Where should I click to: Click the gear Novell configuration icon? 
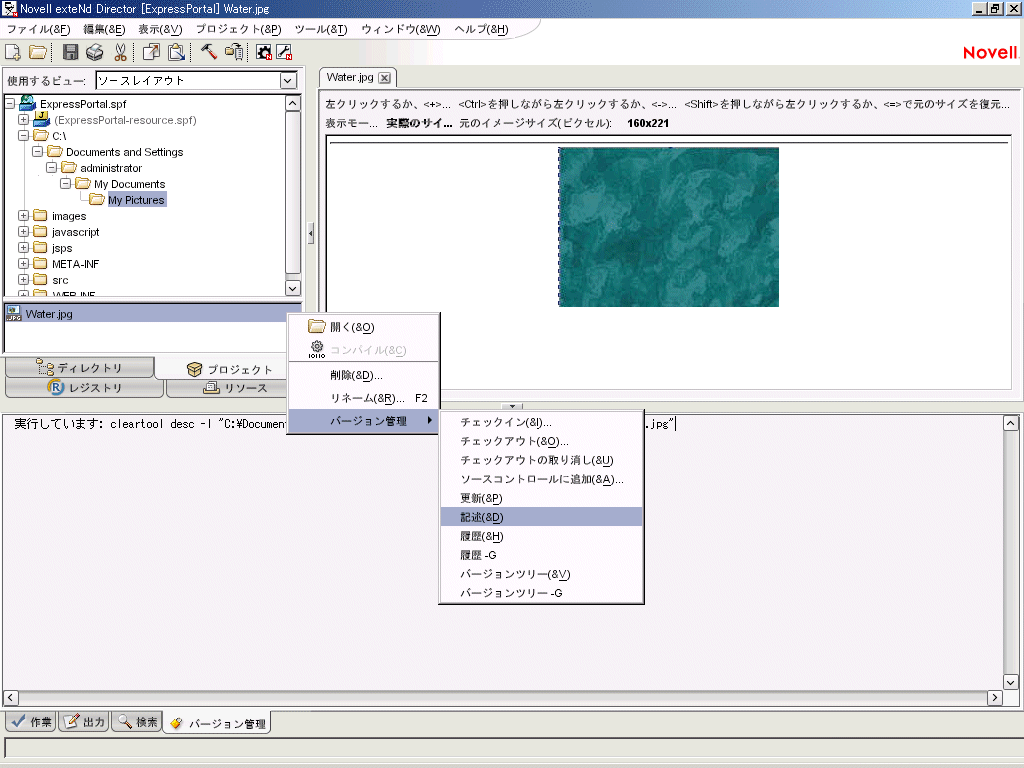click(264, 52)
